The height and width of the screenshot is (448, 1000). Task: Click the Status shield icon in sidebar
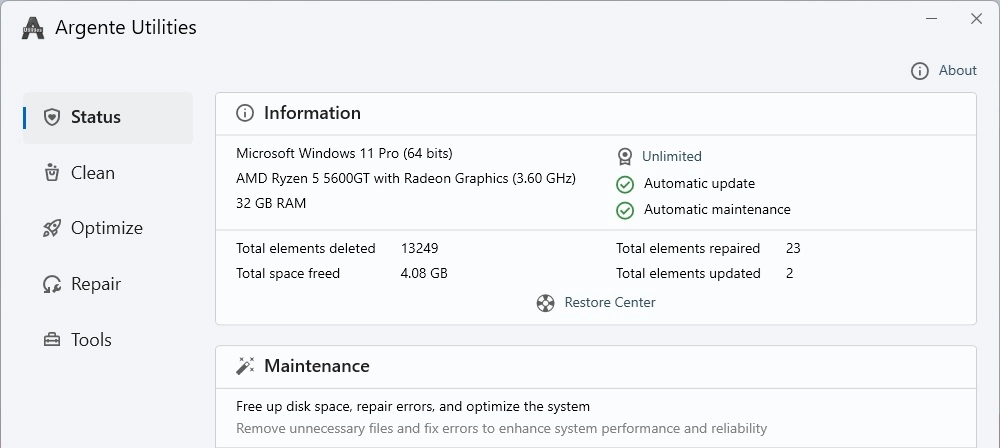click(52, 117)
